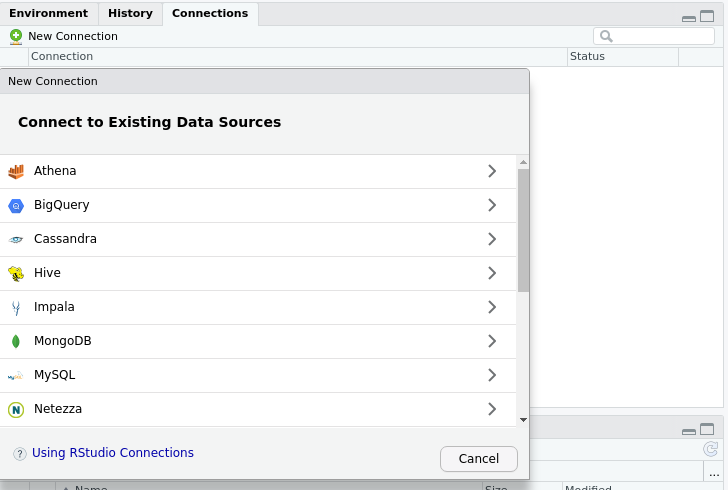The height and width of the screenshot is (490, 728).
Task: Click the help question mark icon
Action: pos(19,454)
